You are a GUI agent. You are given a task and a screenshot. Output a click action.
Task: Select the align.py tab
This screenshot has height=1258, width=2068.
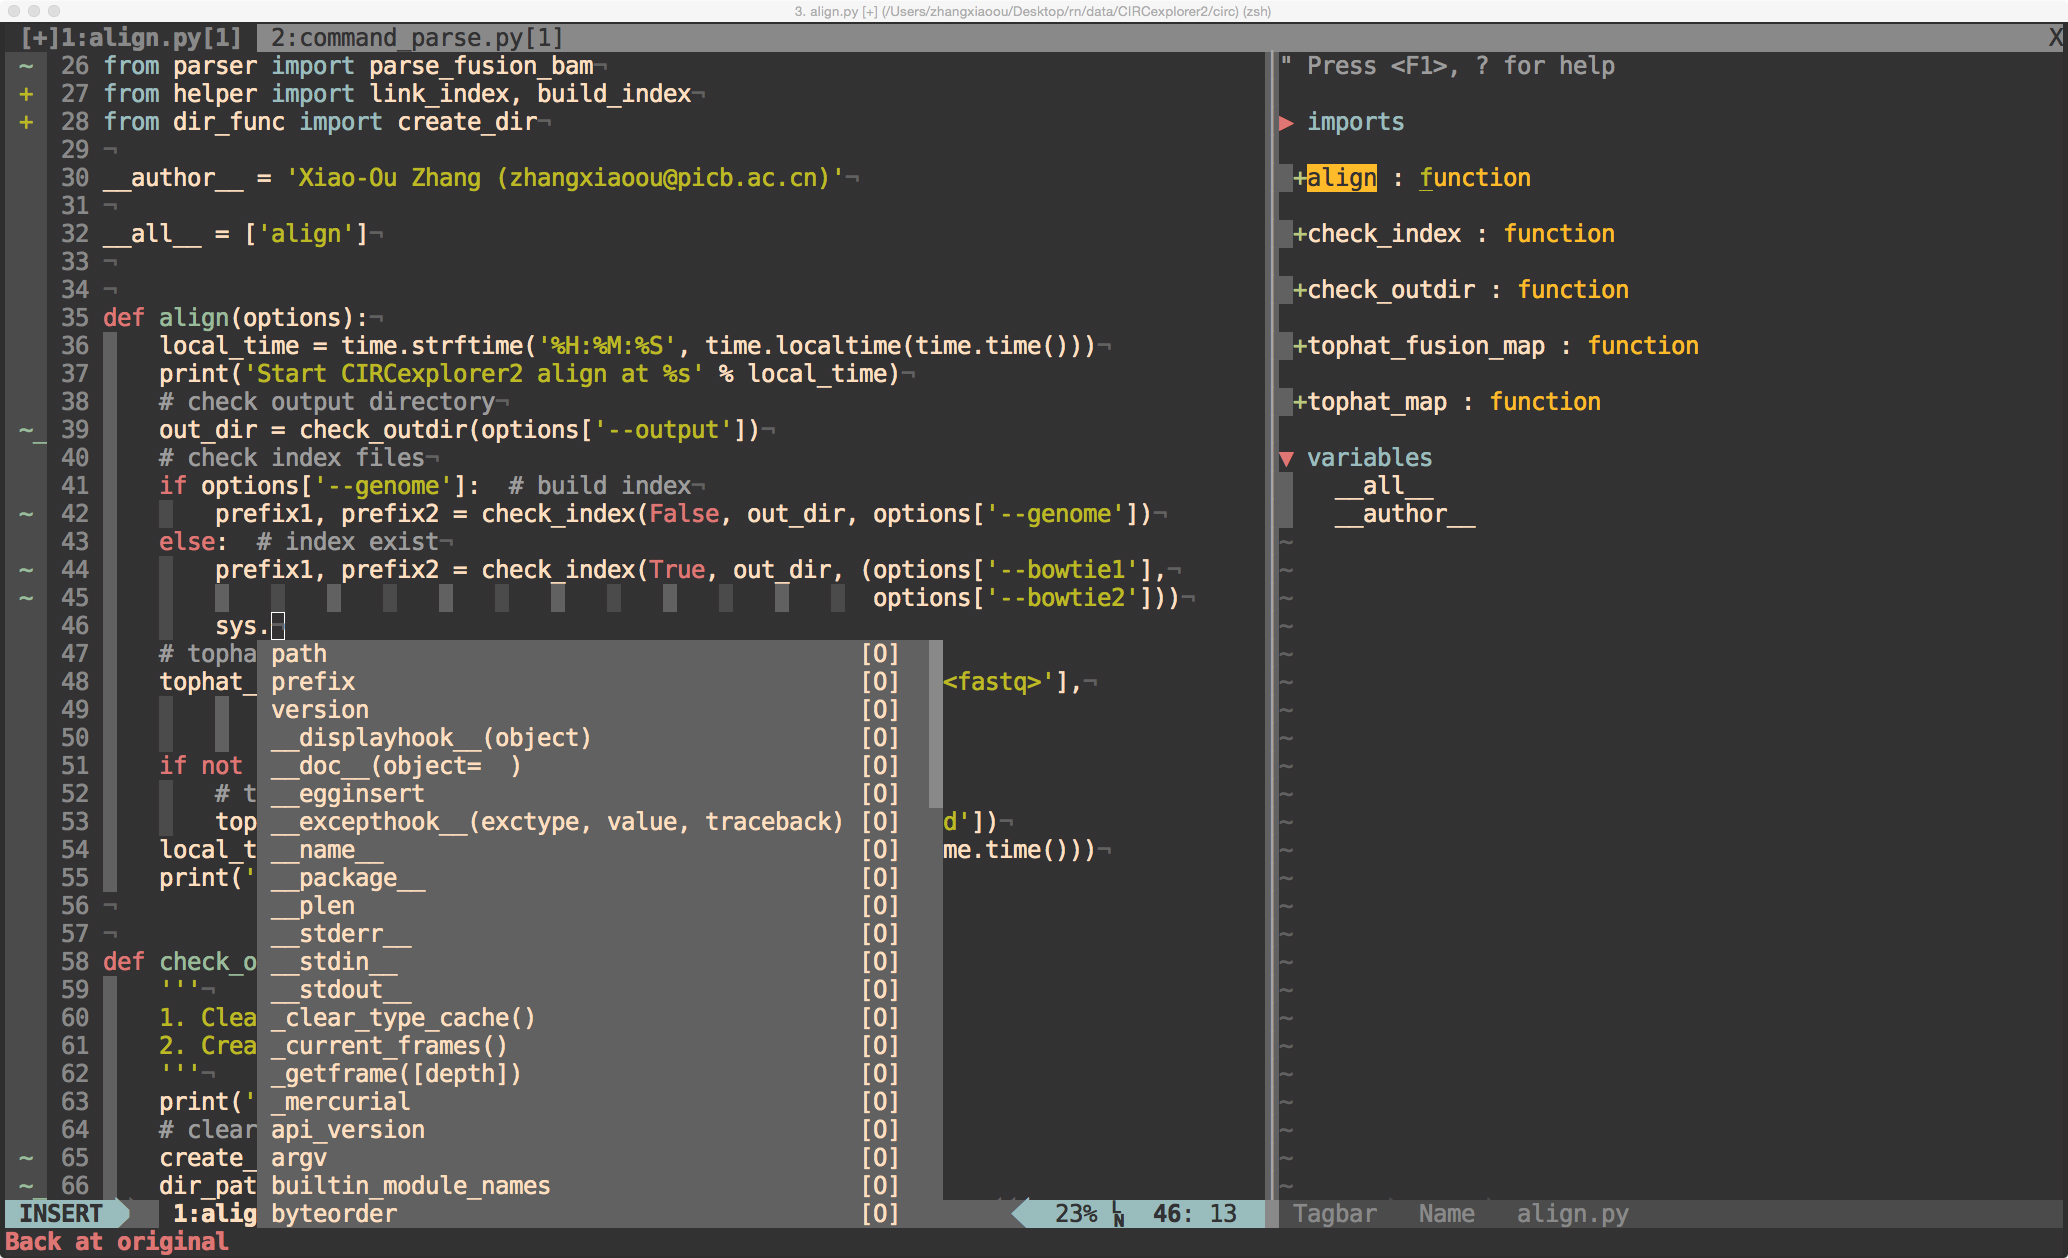coord(131,38)
